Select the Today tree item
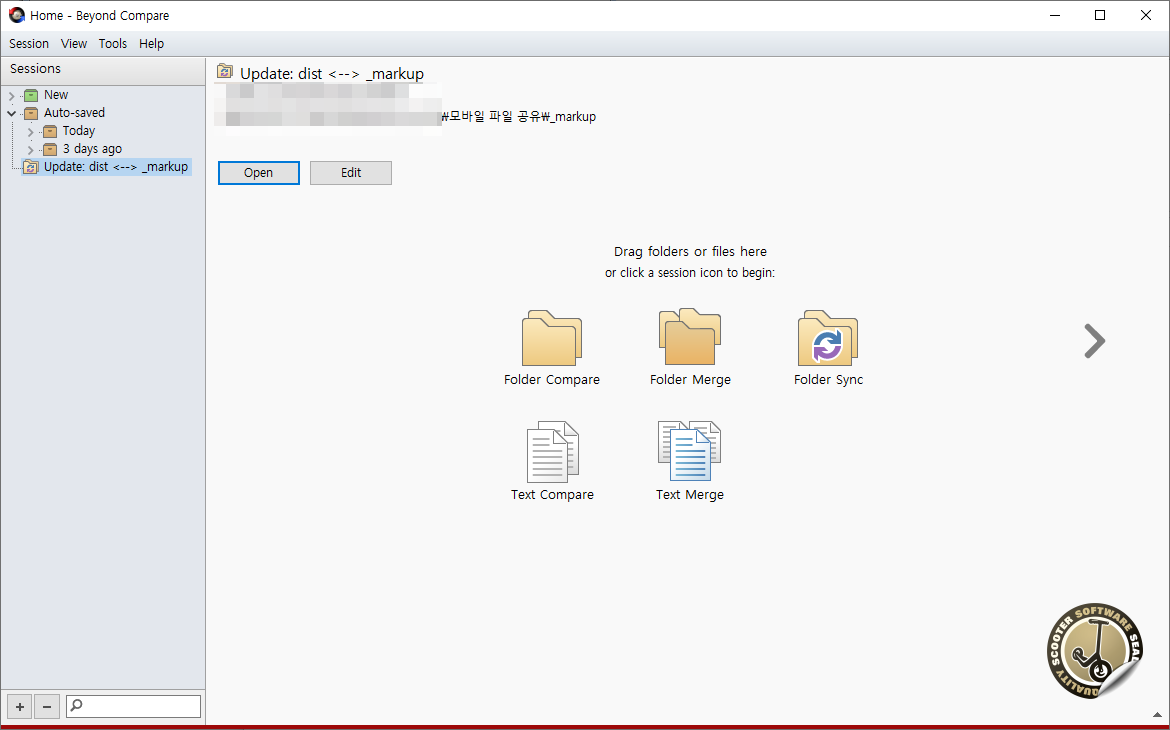This screenshot has width=1170, height=730. click(x=79, y=131)
